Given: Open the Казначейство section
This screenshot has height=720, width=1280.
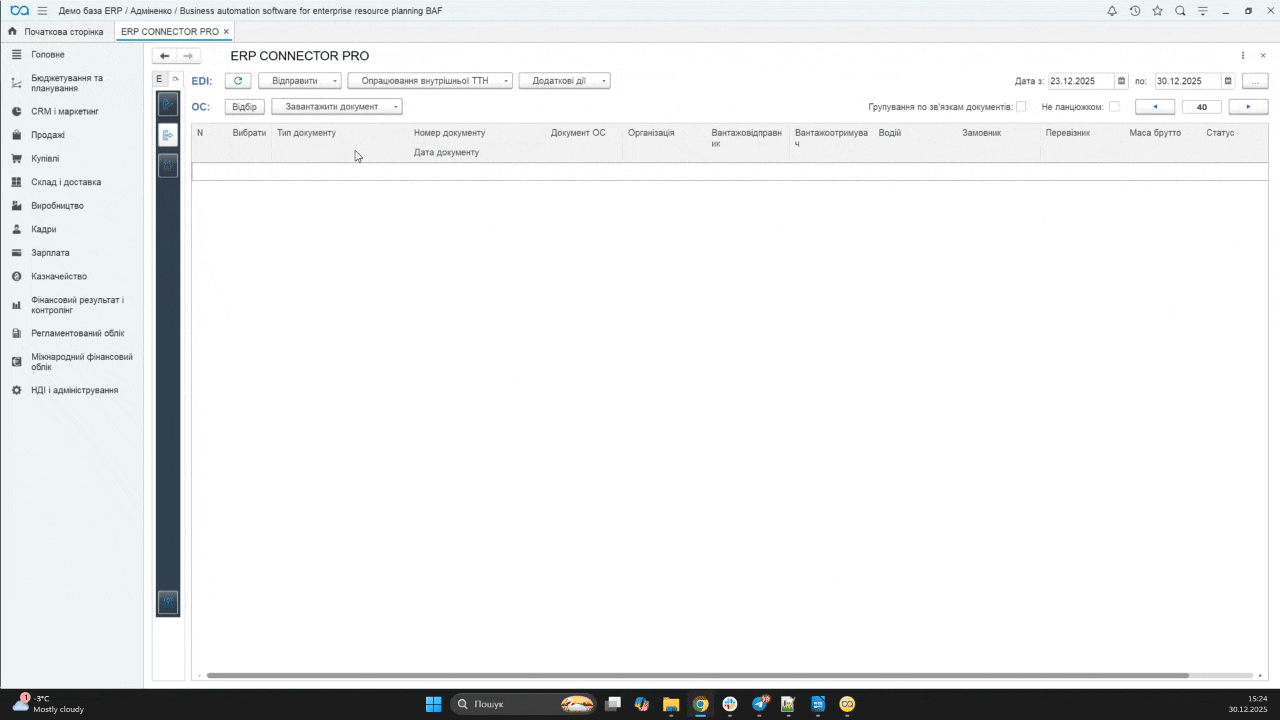Looking at the screenshot, I should coord(59,277).
